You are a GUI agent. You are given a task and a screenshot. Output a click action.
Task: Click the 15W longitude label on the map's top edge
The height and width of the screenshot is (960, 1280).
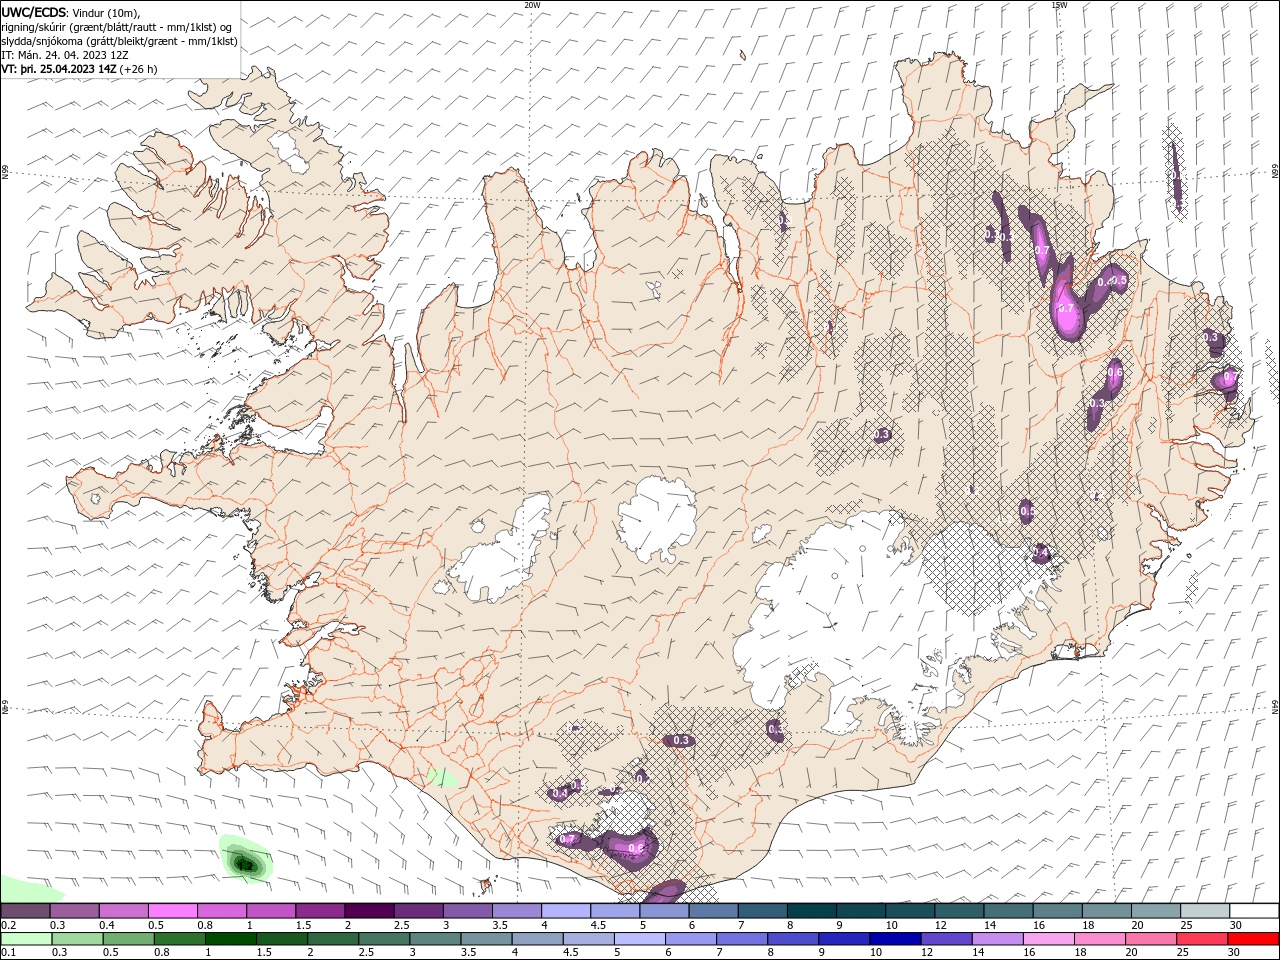click(x=1059, y=5)
